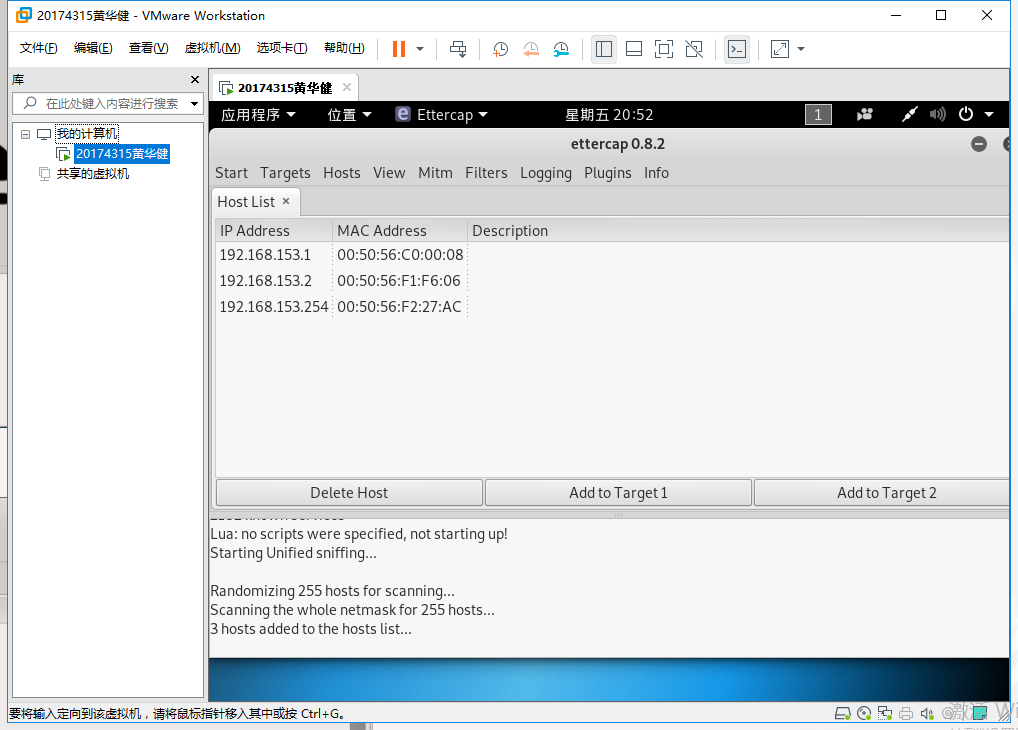
Task: Click the library search input field
Action: (110, 103)
